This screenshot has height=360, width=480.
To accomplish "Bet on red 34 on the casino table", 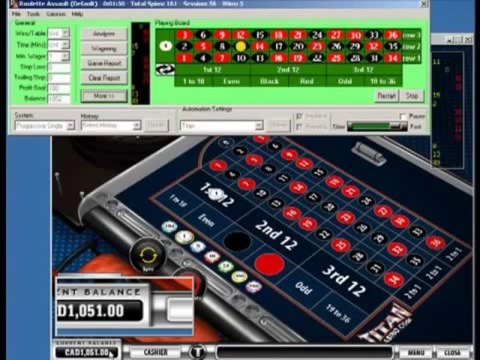I will (x=394, y=279).
